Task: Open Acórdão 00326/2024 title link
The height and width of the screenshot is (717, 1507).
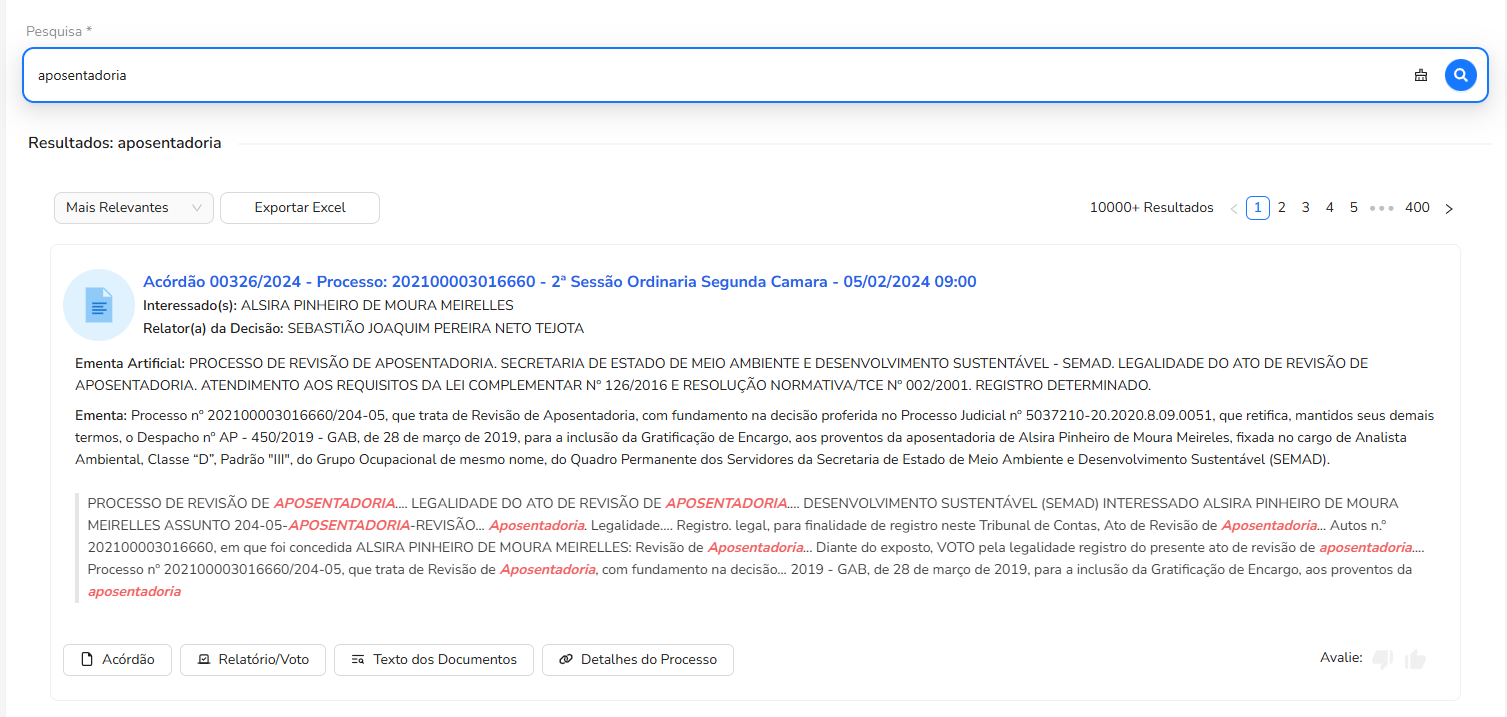Action: pos(559,282)
